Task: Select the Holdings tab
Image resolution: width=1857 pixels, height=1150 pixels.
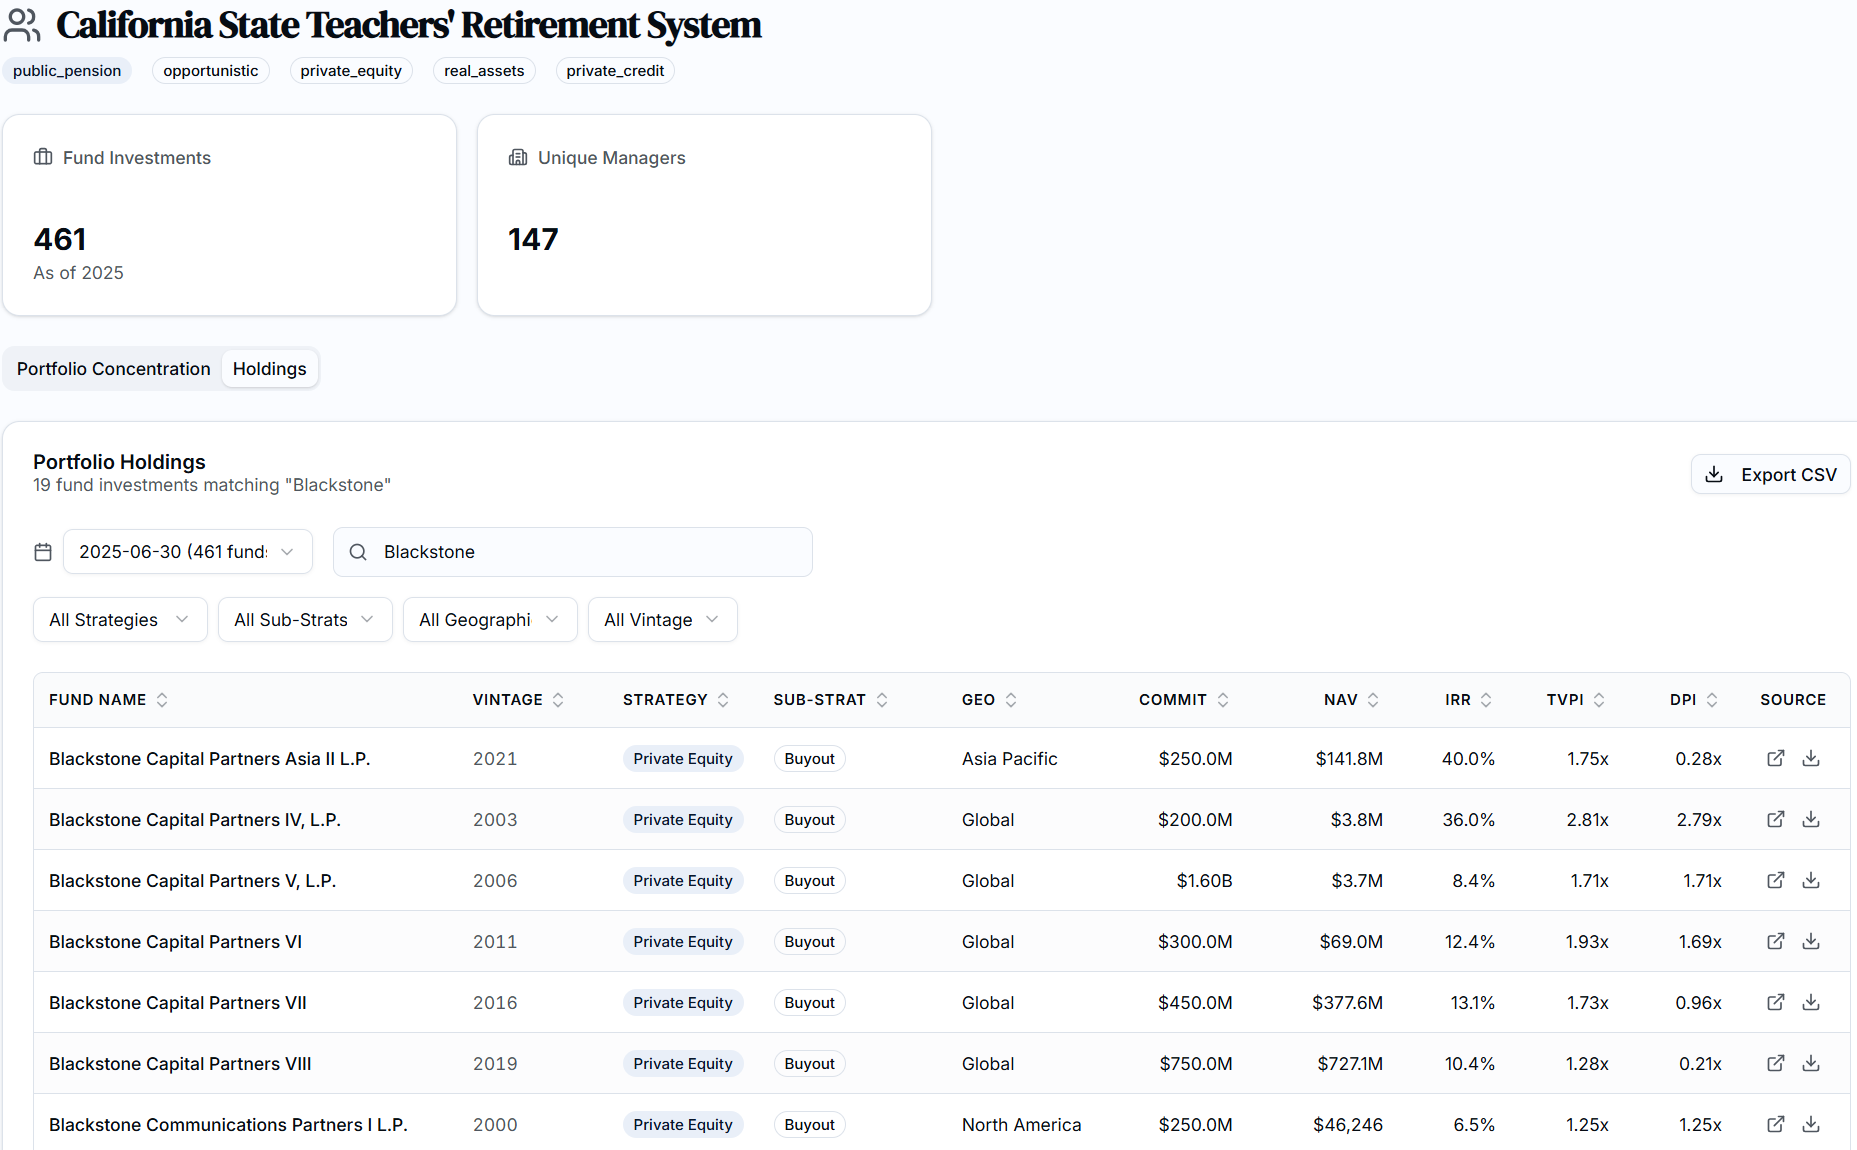Action: coord(270,369)
